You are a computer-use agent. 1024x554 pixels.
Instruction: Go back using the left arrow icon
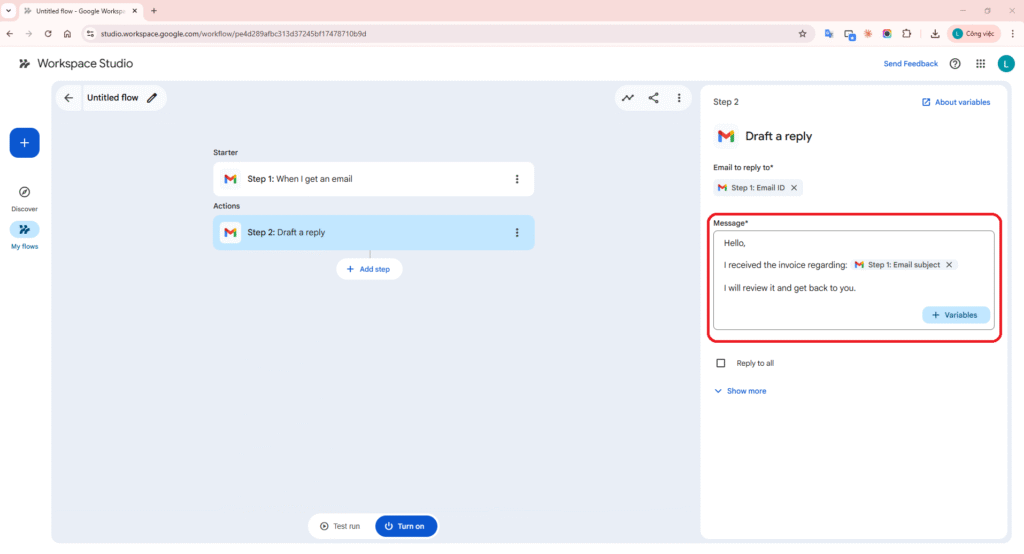68,98
